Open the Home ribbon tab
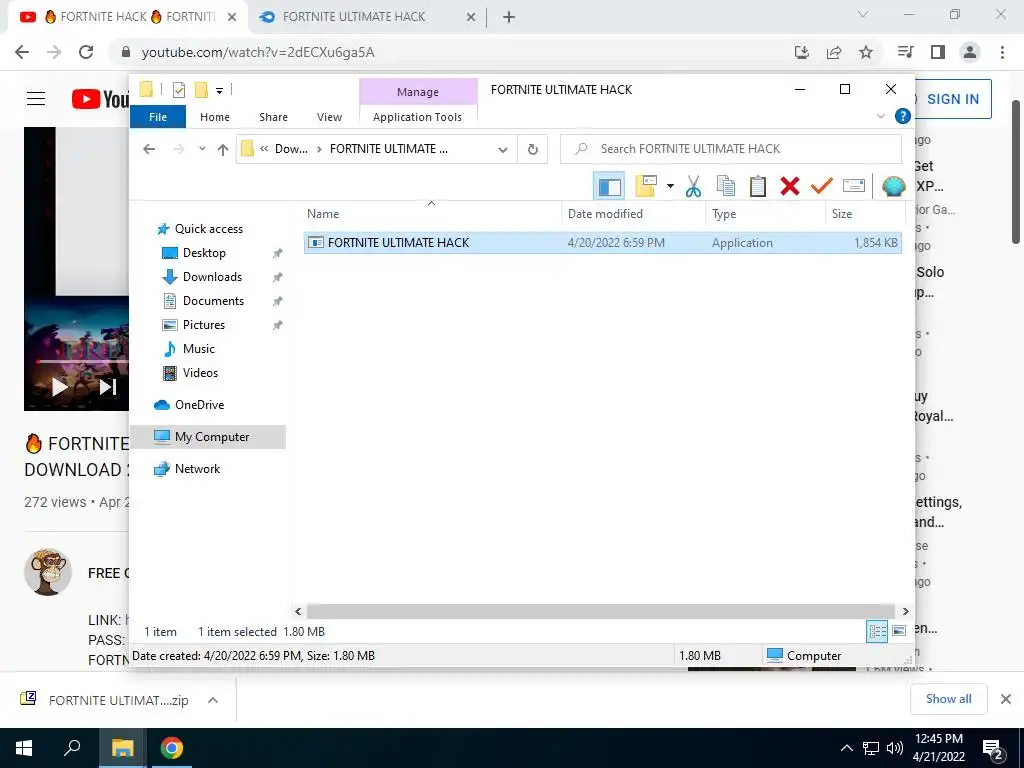The image size is (1024, 768). pyautogui.click(x=215, y=117)
